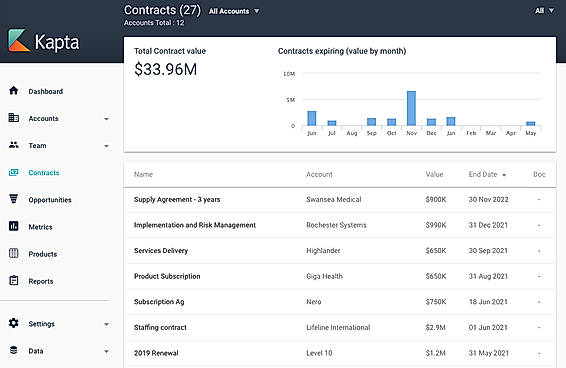The height and width of the screenshot is (368, 566).
Task: Click Giga Health account cell
Action: pos(325,276)
